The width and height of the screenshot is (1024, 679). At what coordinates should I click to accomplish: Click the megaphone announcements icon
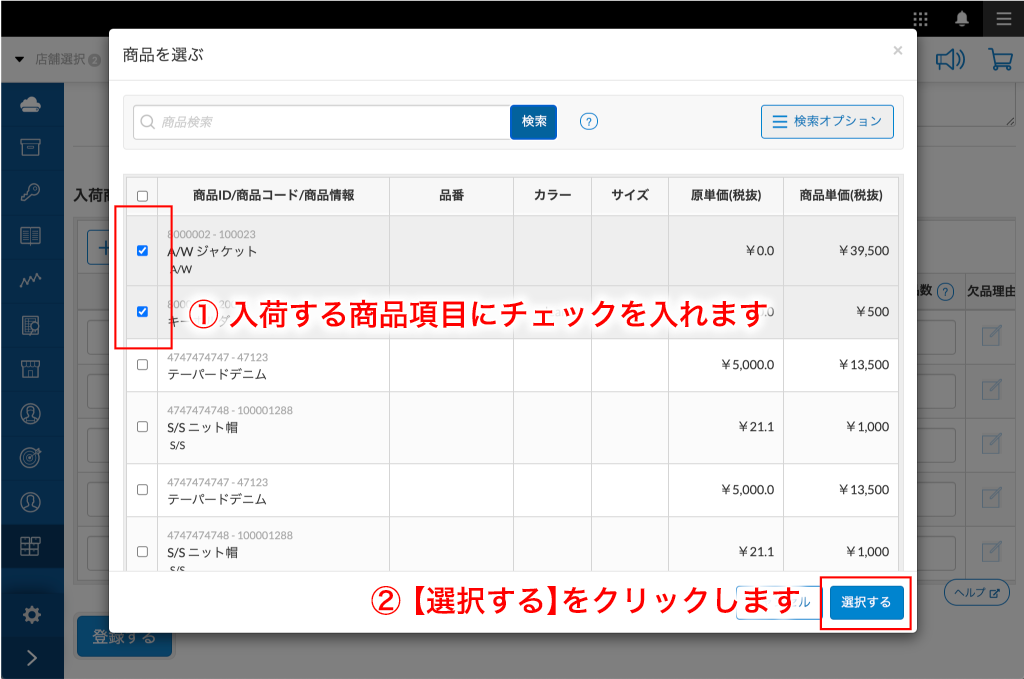click(x=949, y=60)
